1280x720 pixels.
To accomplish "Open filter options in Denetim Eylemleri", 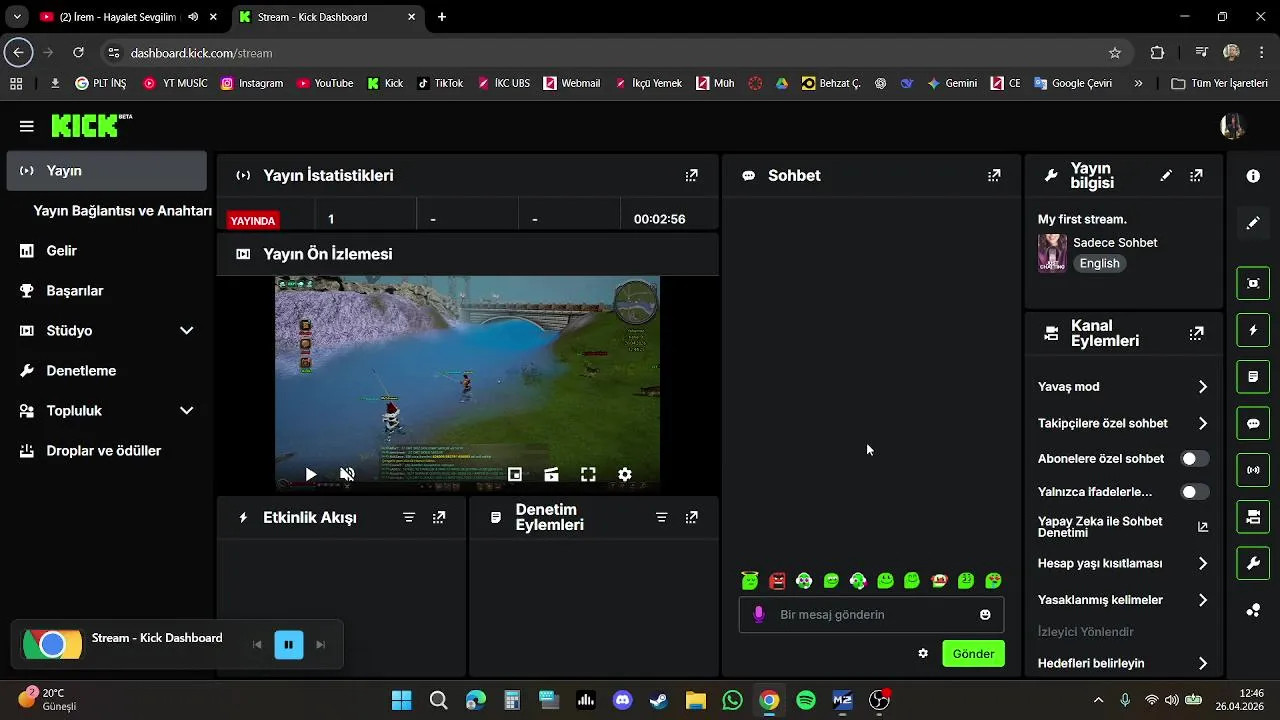I will 661,517.
